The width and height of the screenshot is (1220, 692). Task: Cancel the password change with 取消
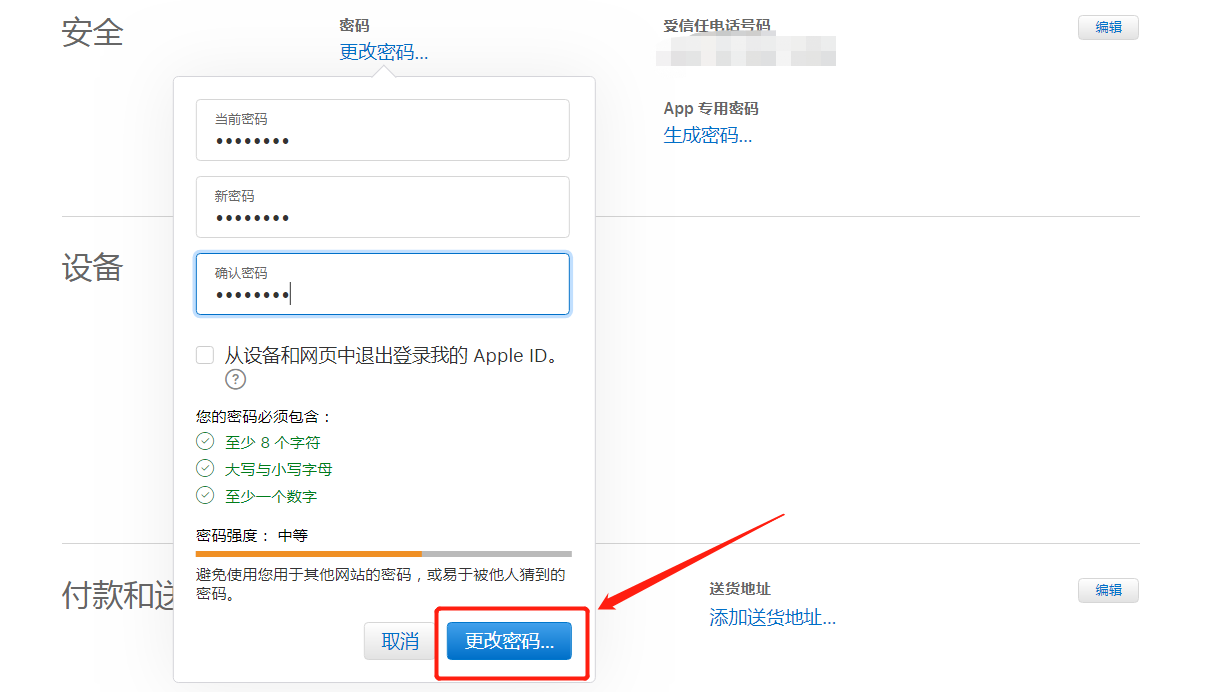(400, 642)
